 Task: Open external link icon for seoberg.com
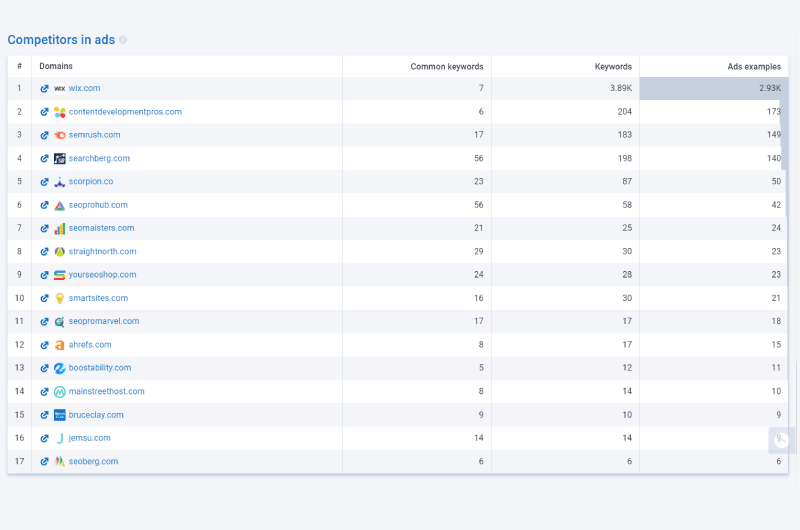[x=44, y=462]
